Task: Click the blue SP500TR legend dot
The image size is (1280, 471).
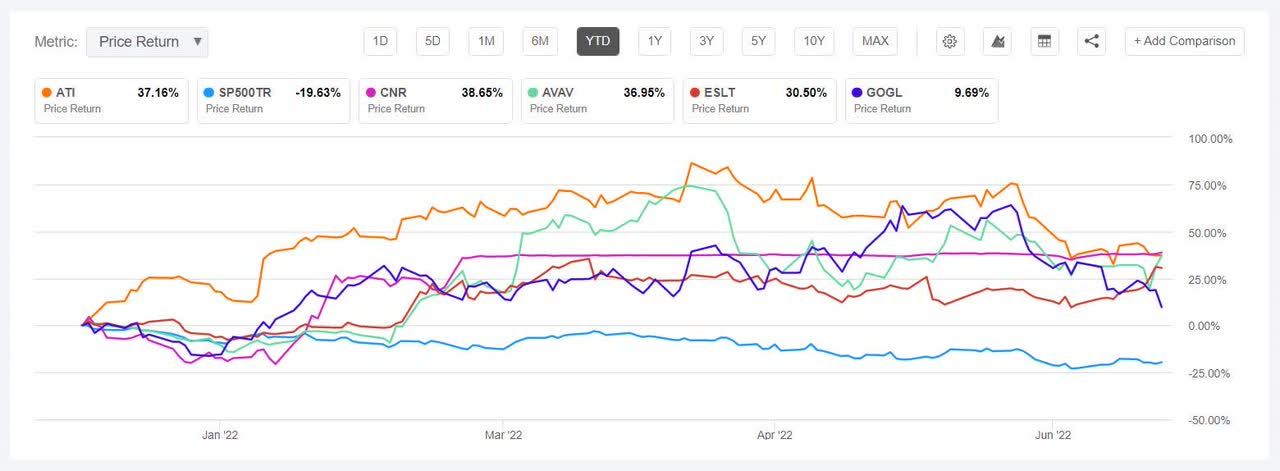Action: 209,93
